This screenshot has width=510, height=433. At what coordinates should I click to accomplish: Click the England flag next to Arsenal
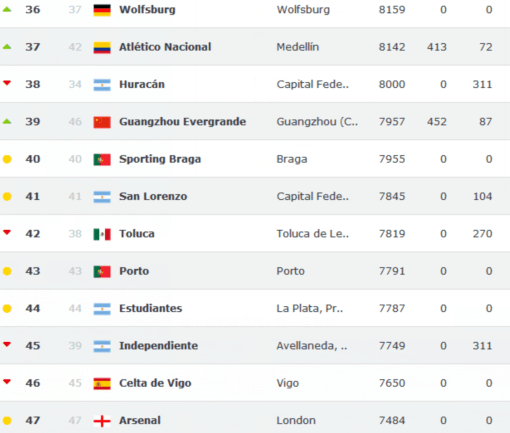coord(102,421)
